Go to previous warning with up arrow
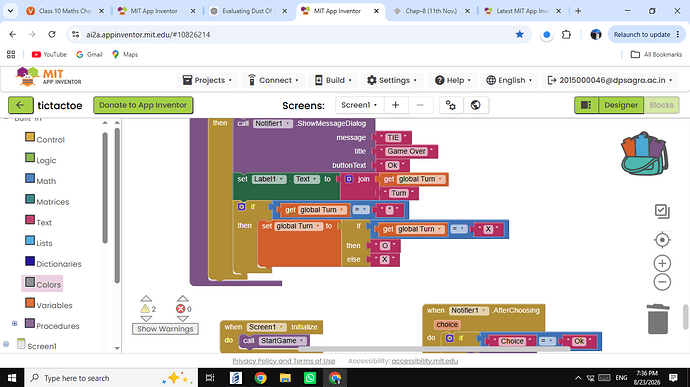The height and width of the screenshot is (387, 690). (146, 299)
